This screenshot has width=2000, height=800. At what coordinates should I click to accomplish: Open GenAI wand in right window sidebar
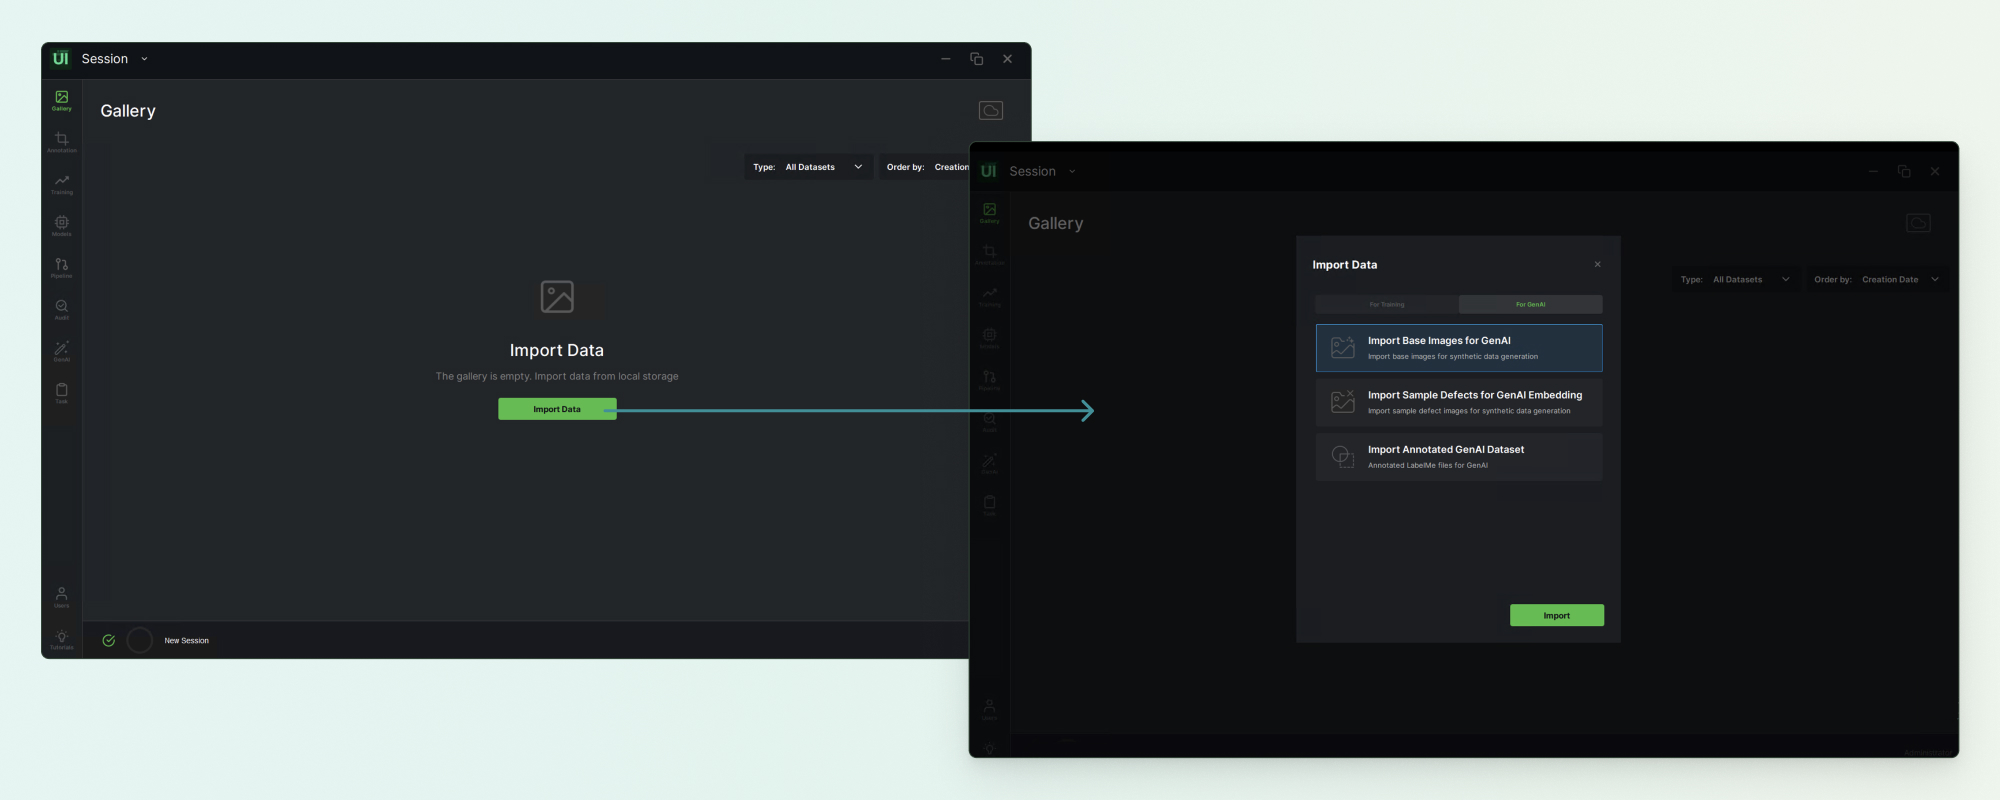[990, 464]
